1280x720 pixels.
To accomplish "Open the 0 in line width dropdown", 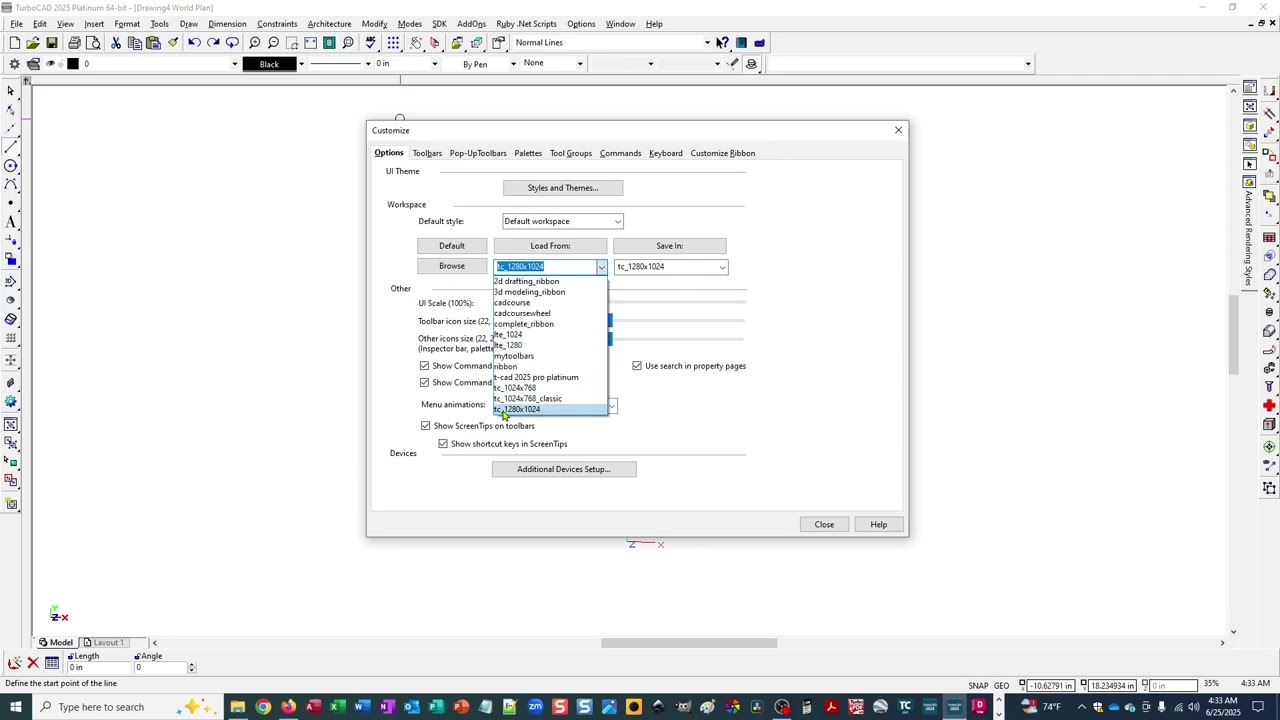I will pyautogui.click(x=434, y=64).
